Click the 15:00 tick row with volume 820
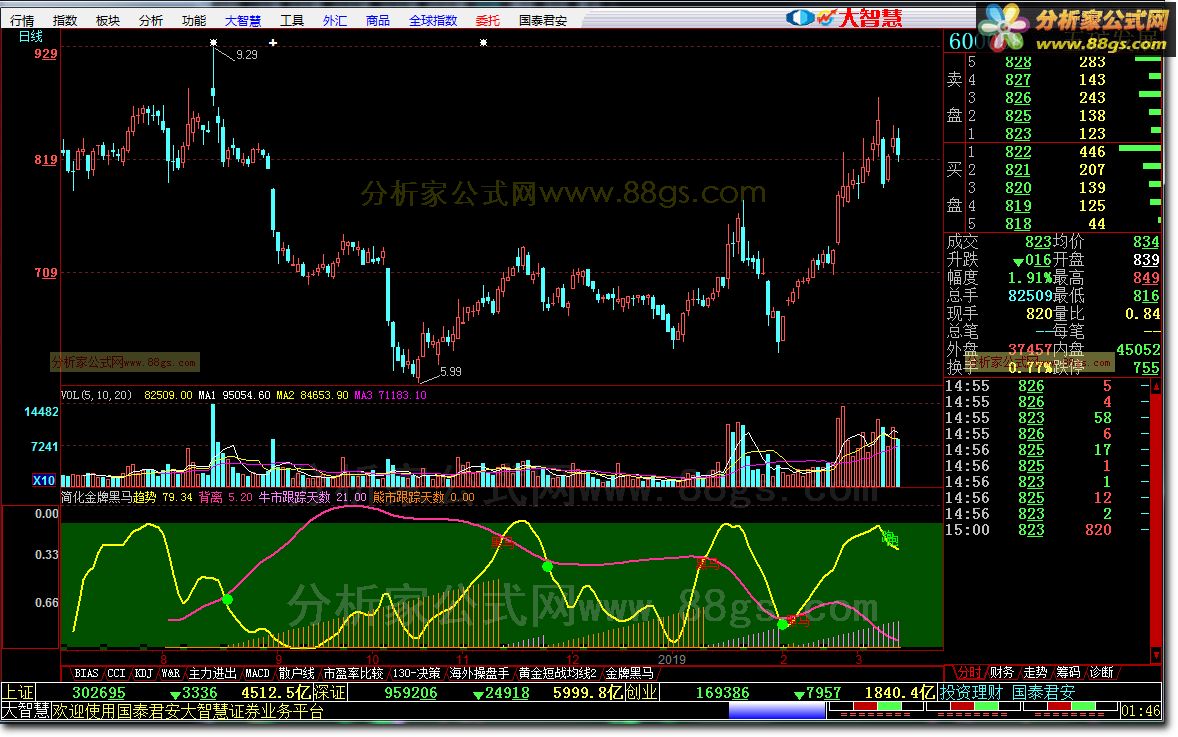Image resolution: width=1178 pixels, height=737 pixels. tap(1047, 530)
